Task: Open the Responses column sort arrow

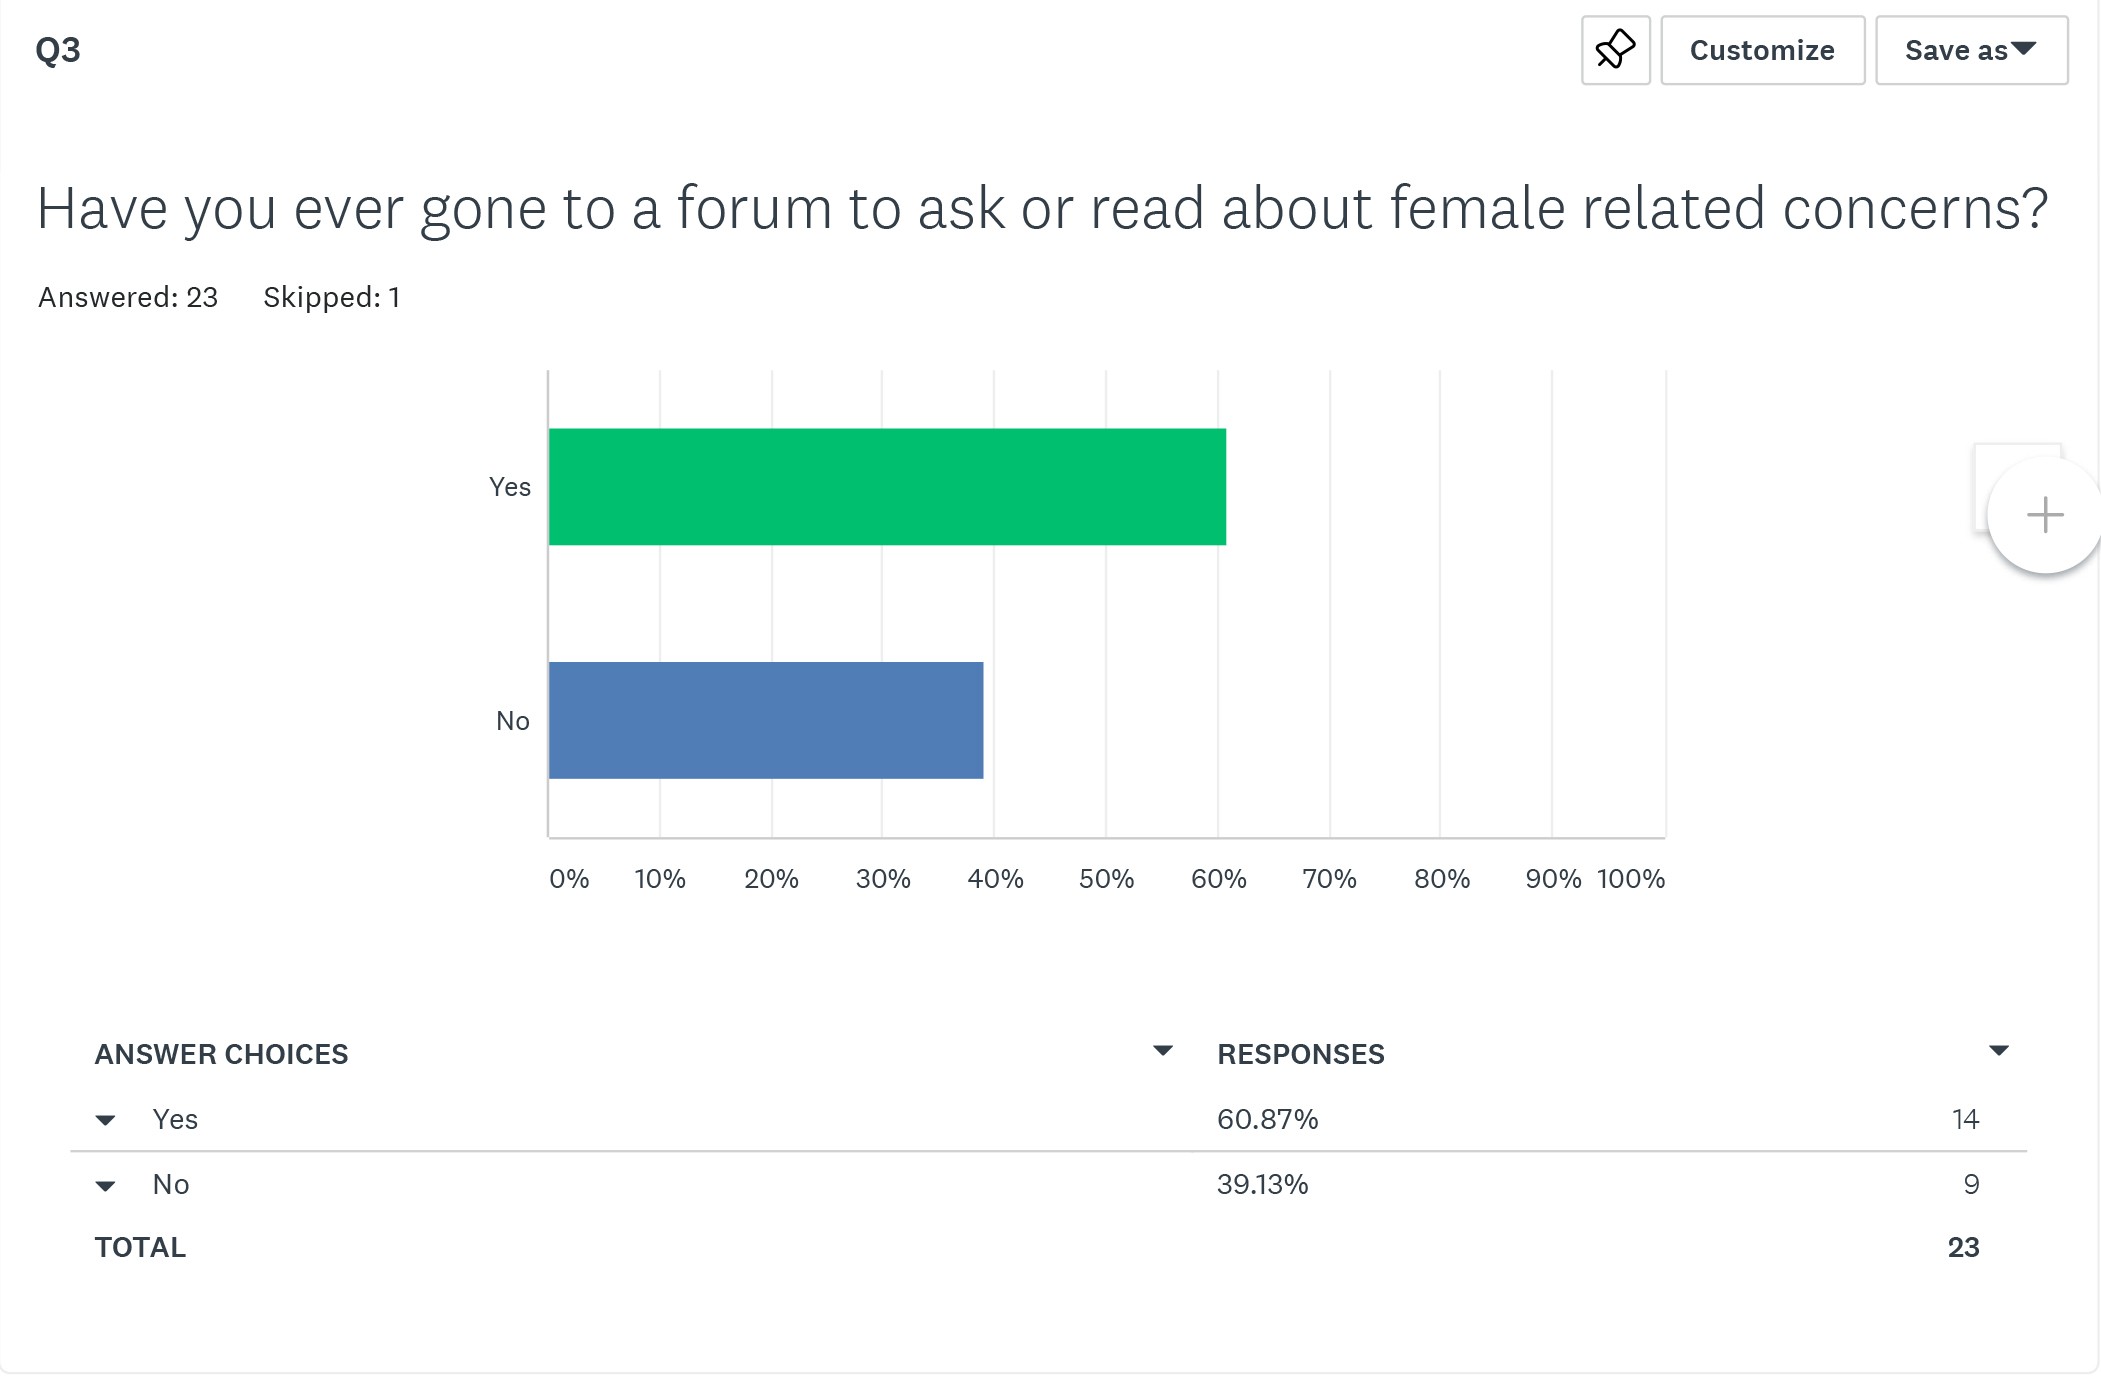Action: pyautogui.click(x=1998, y=1051)
